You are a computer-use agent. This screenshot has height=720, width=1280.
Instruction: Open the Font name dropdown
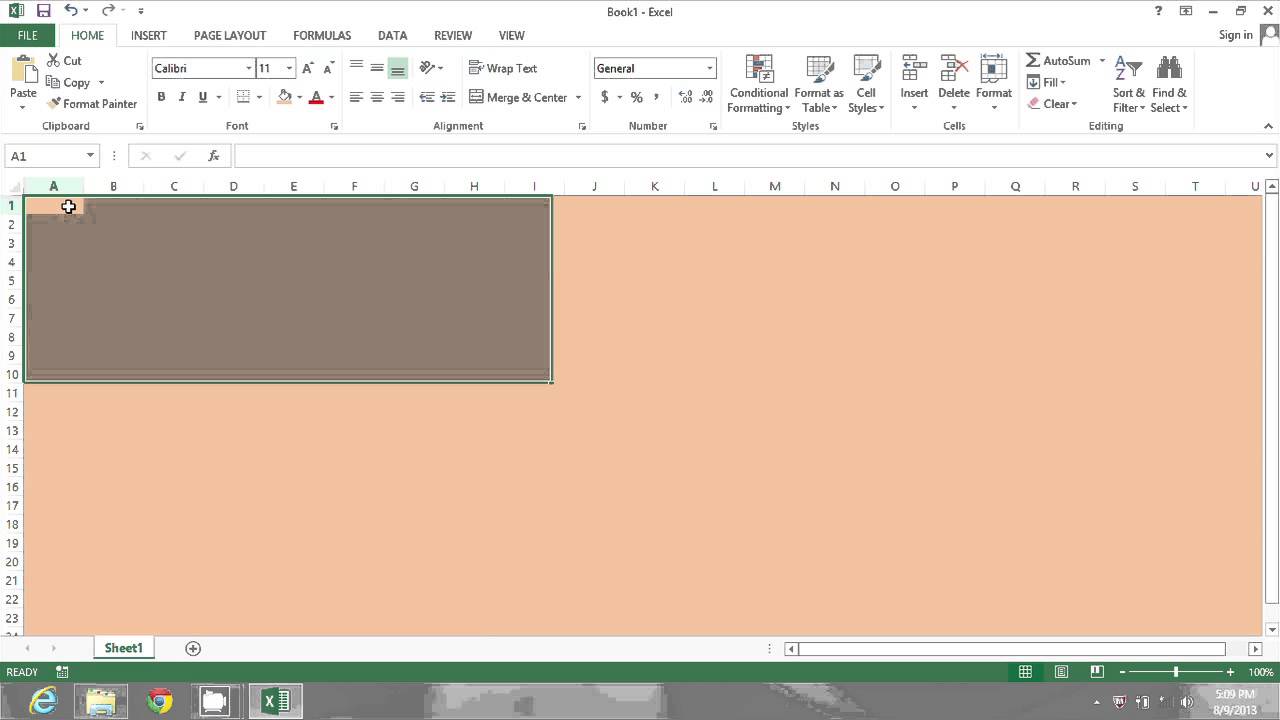[248, 68]
